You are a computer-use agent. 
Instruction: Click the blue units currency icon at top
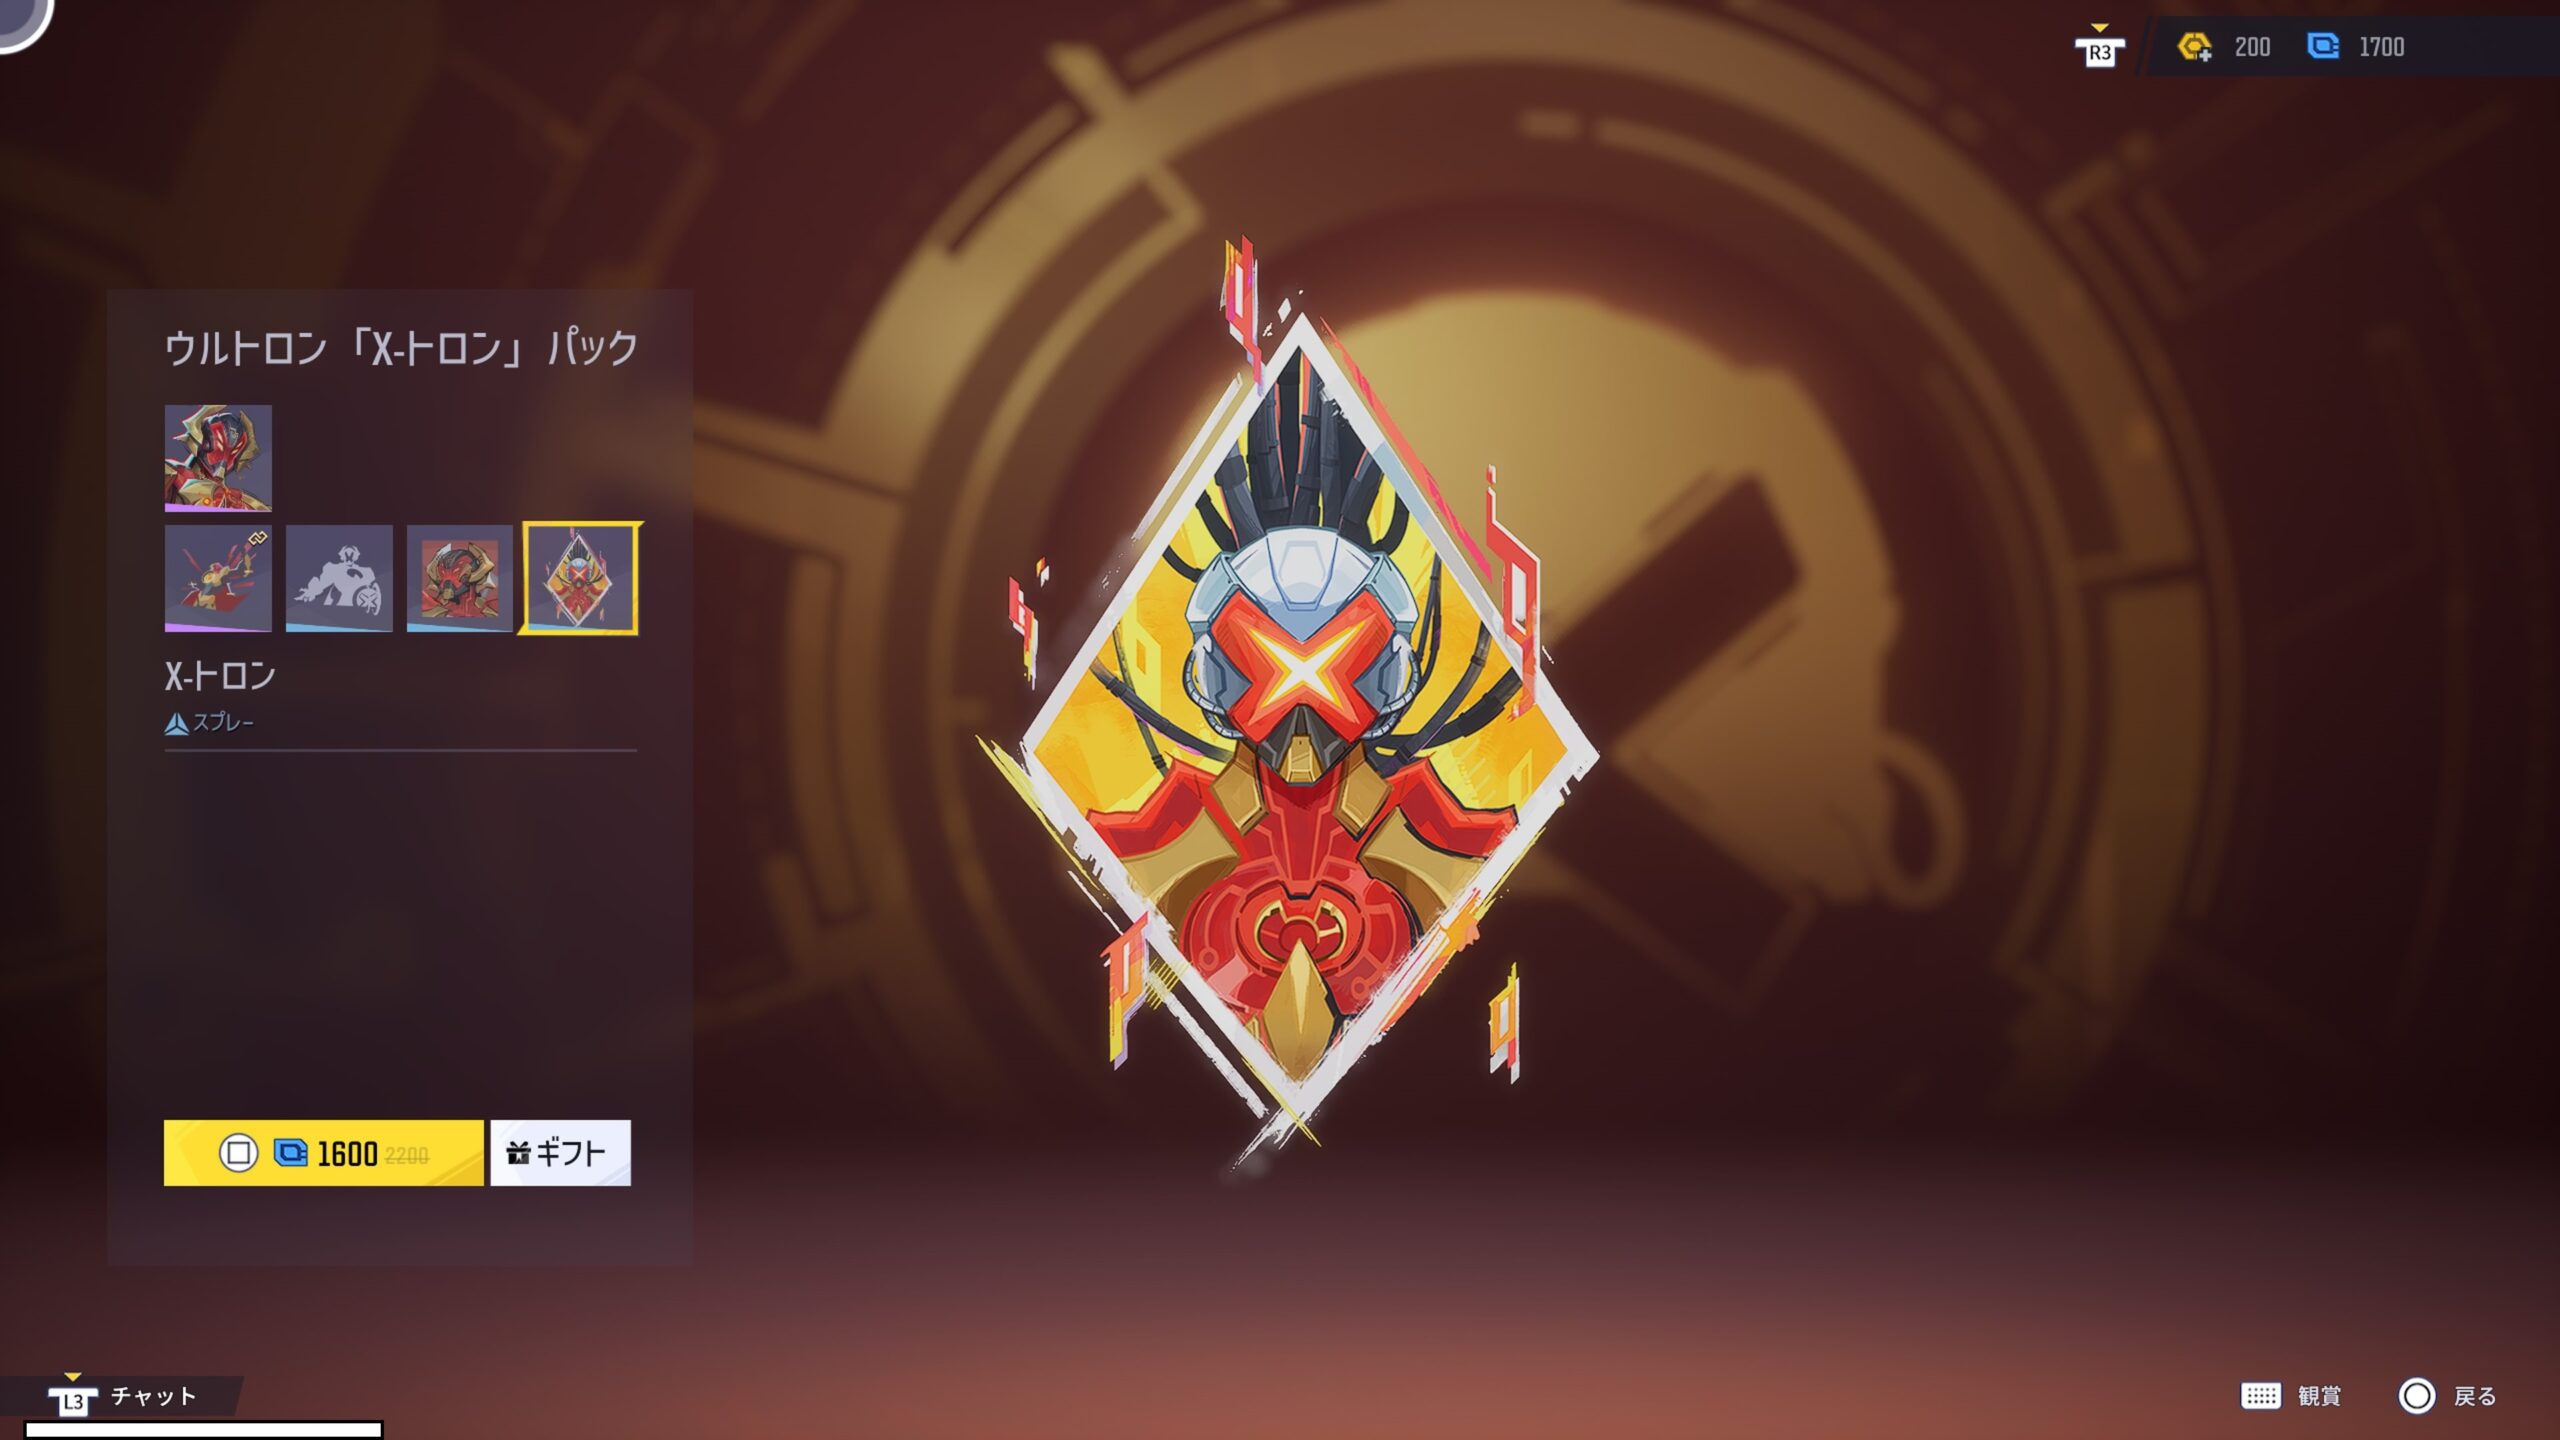pyautogui.click(x=2322, y=46)
